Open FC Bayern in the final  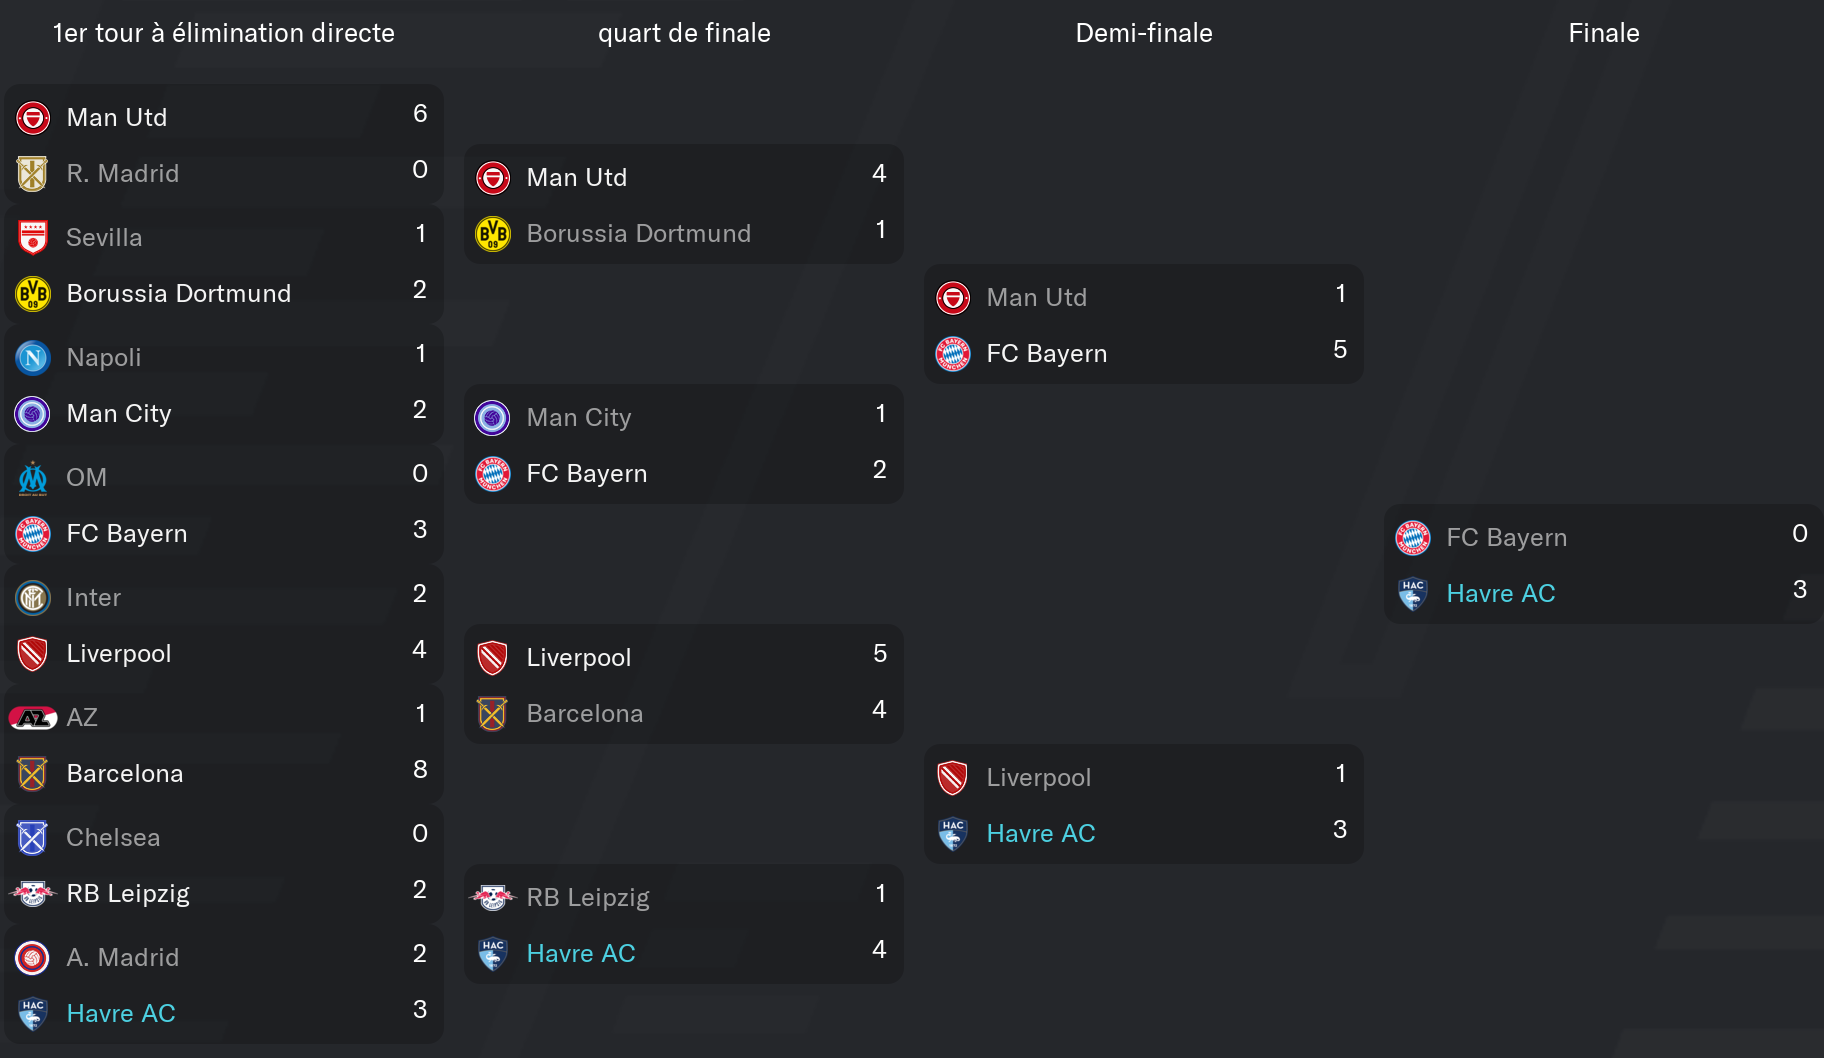coord(1506,538)
